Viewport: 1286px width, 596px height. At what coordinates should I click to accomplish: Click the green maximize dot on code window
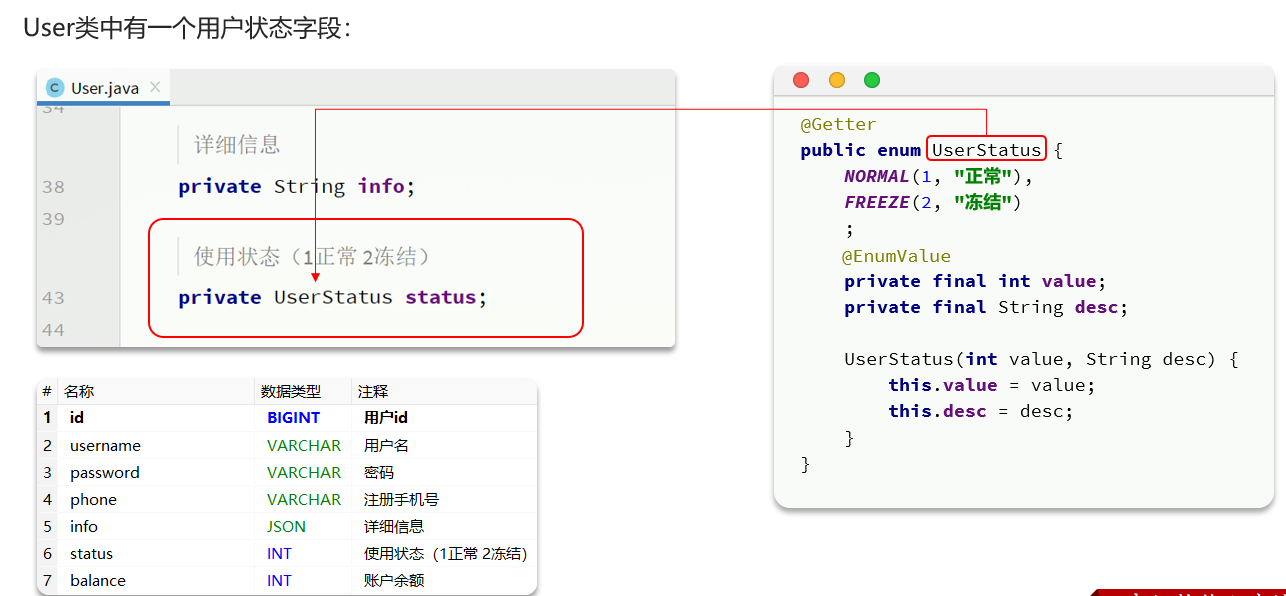coord(872,80)
